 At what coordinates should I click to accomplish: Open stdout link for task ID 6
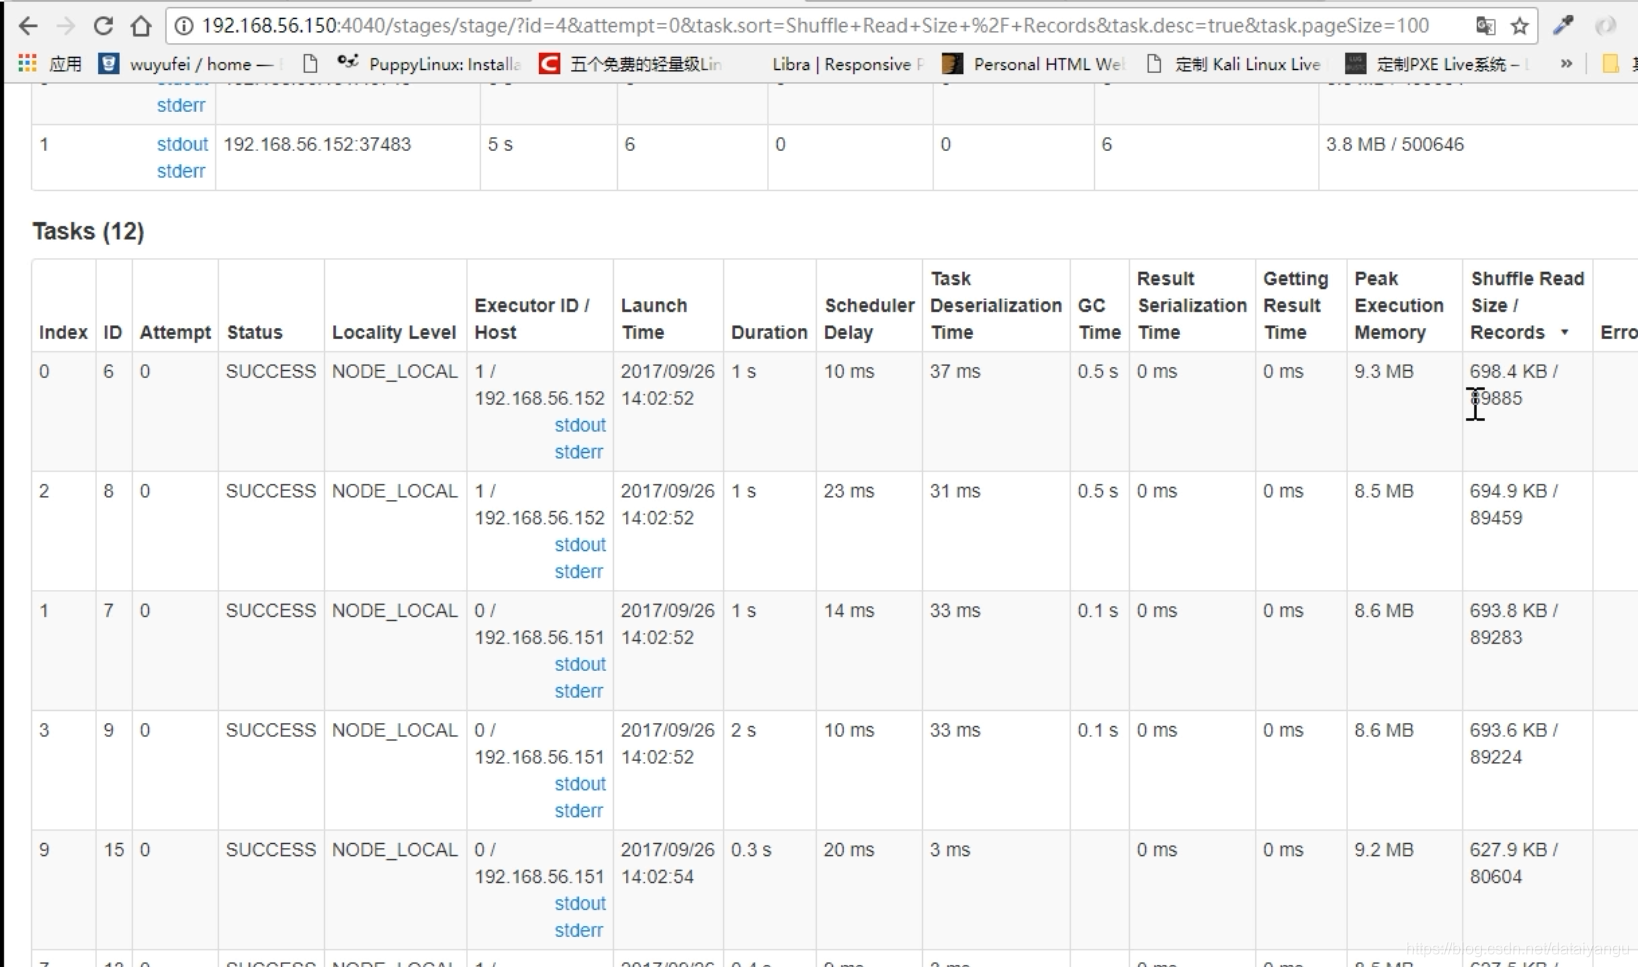click(x=580, y=425)
